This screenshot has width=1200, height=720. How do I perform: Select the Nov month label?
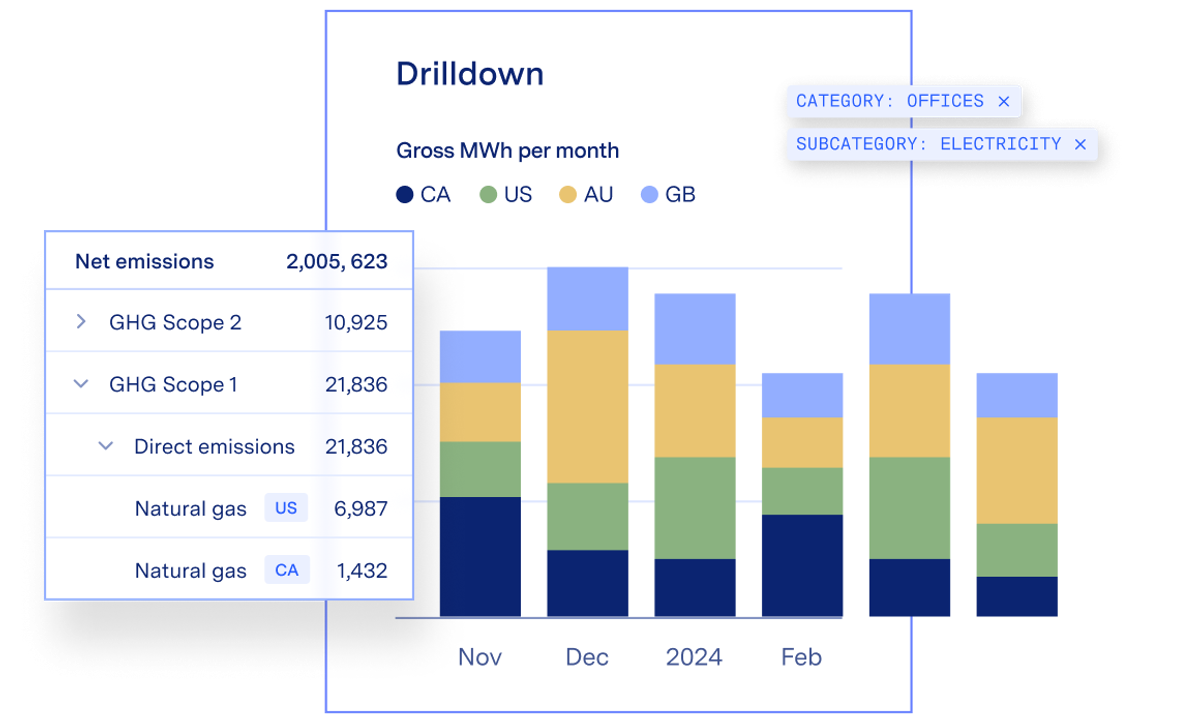(480, 657)
